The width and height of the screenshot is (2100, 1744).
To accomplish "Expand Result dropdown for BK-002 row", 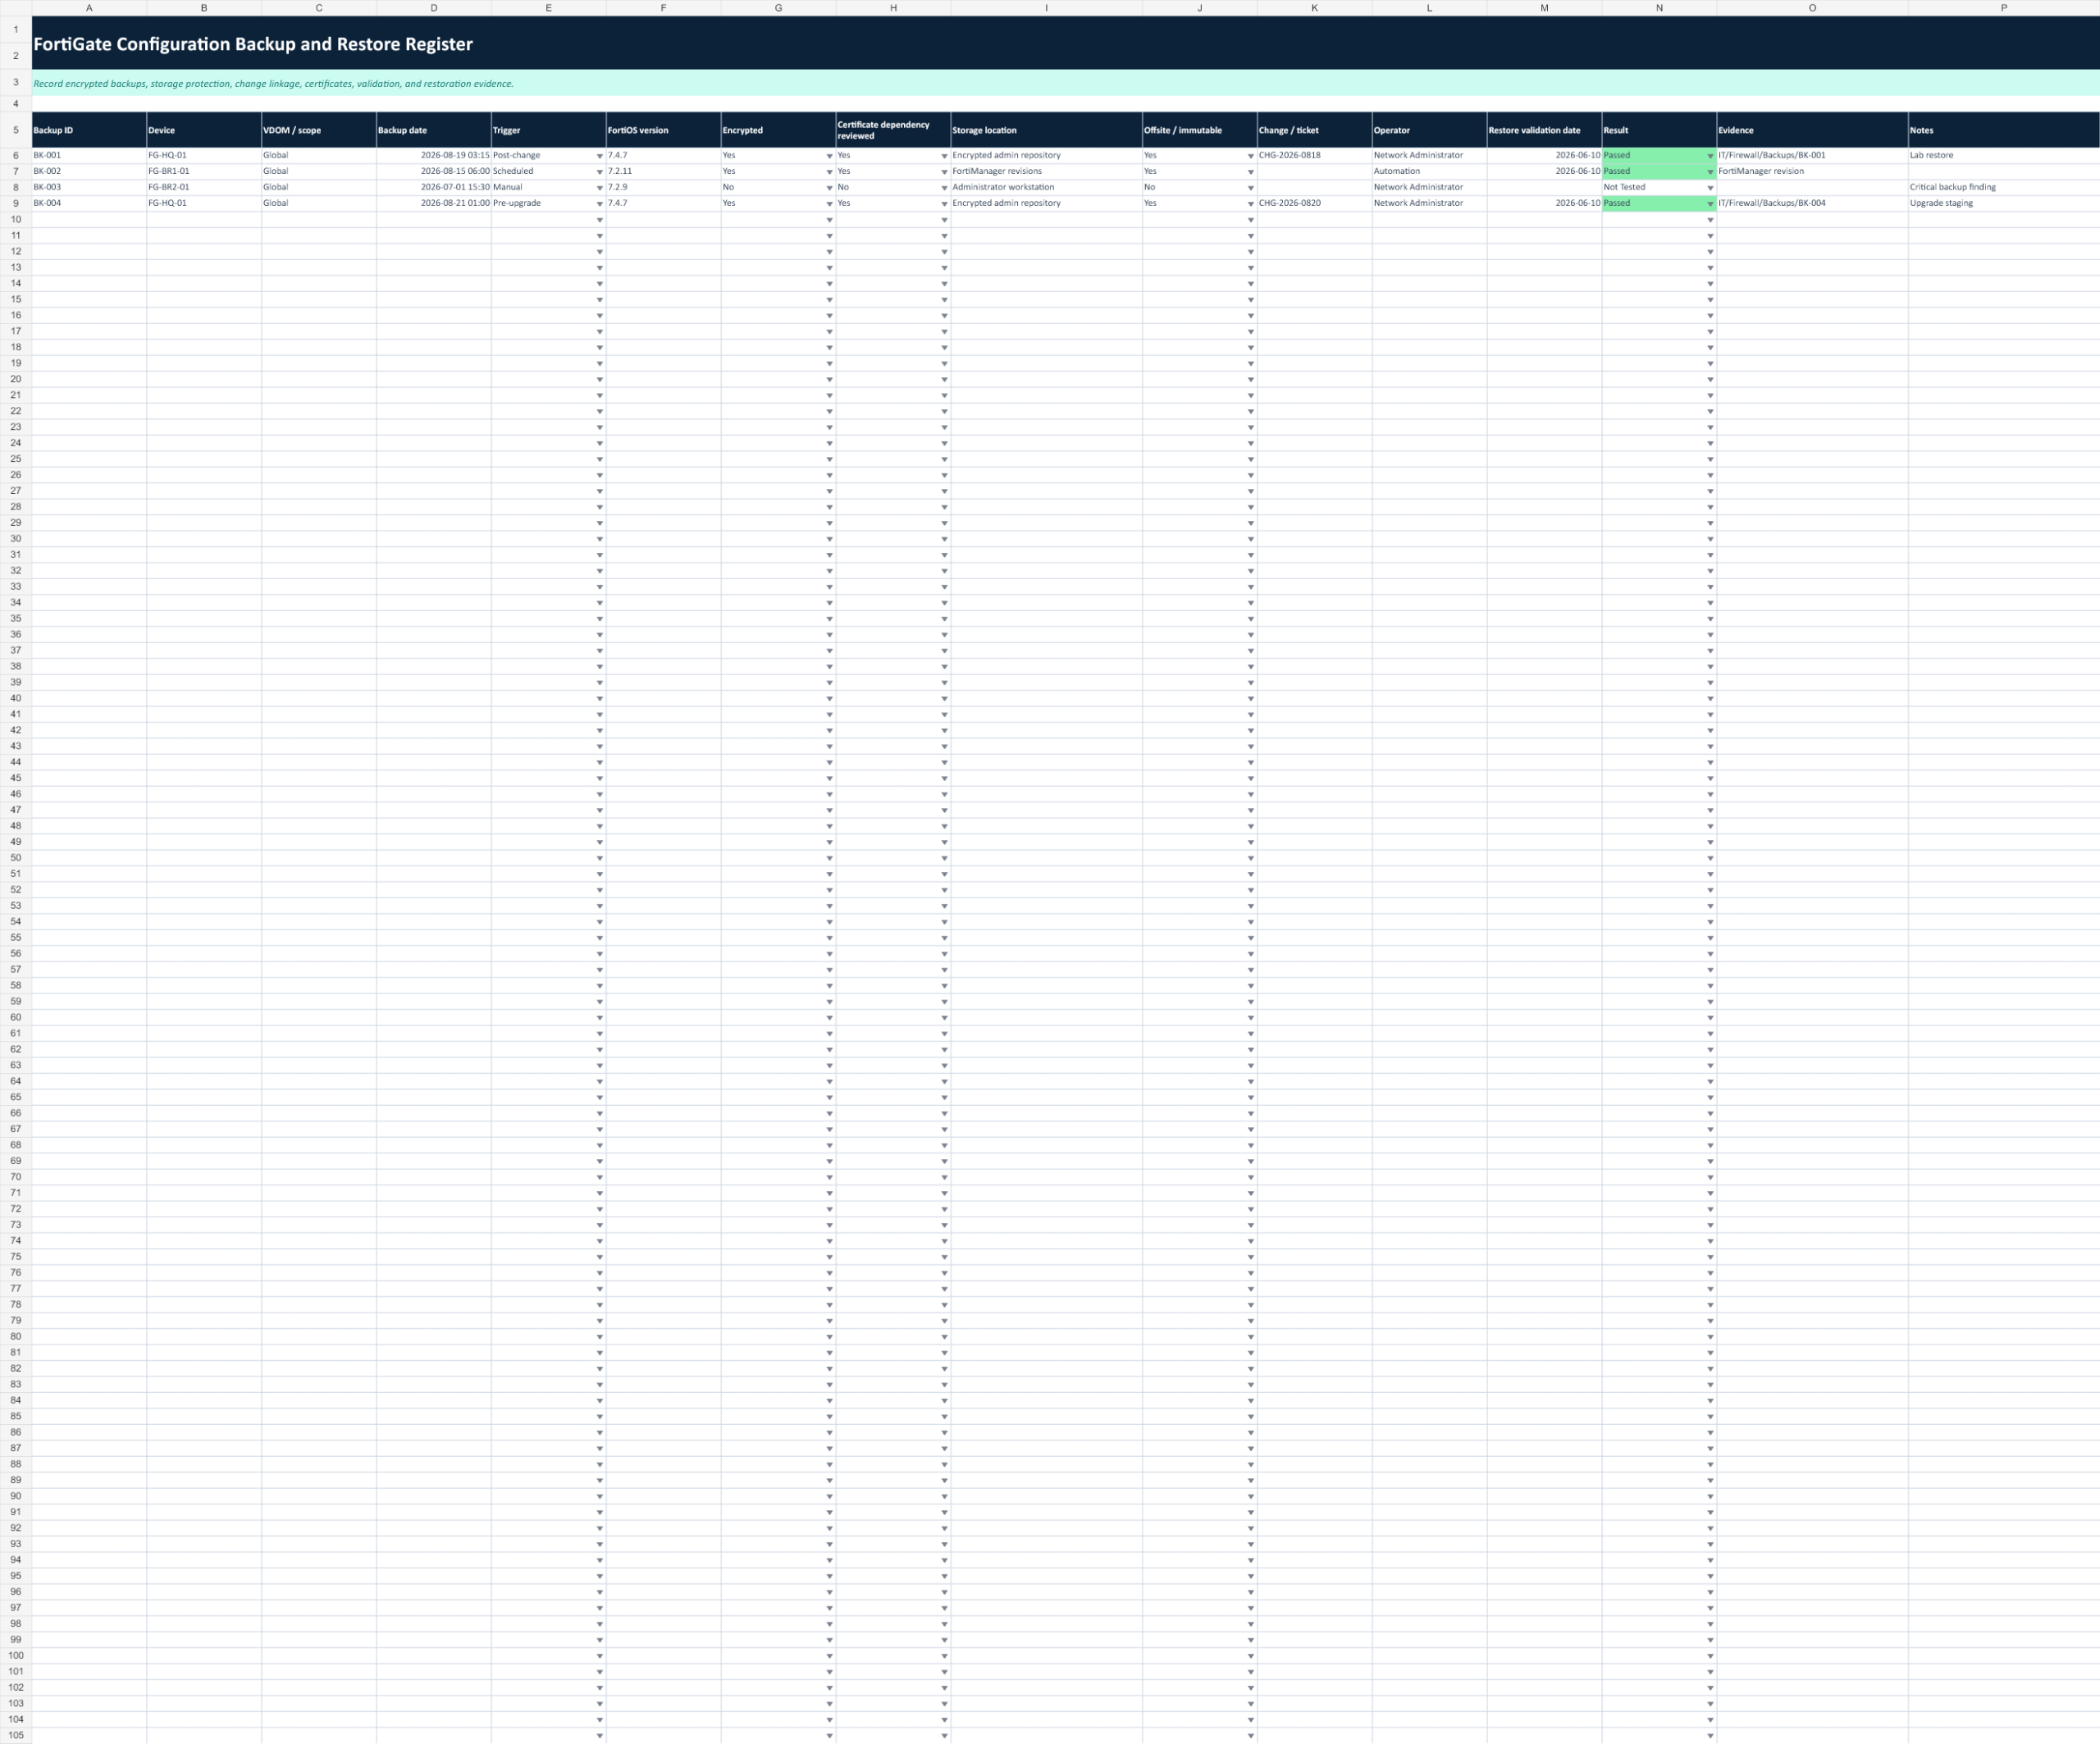I will pyautogui.click(x=1710, y=172).
